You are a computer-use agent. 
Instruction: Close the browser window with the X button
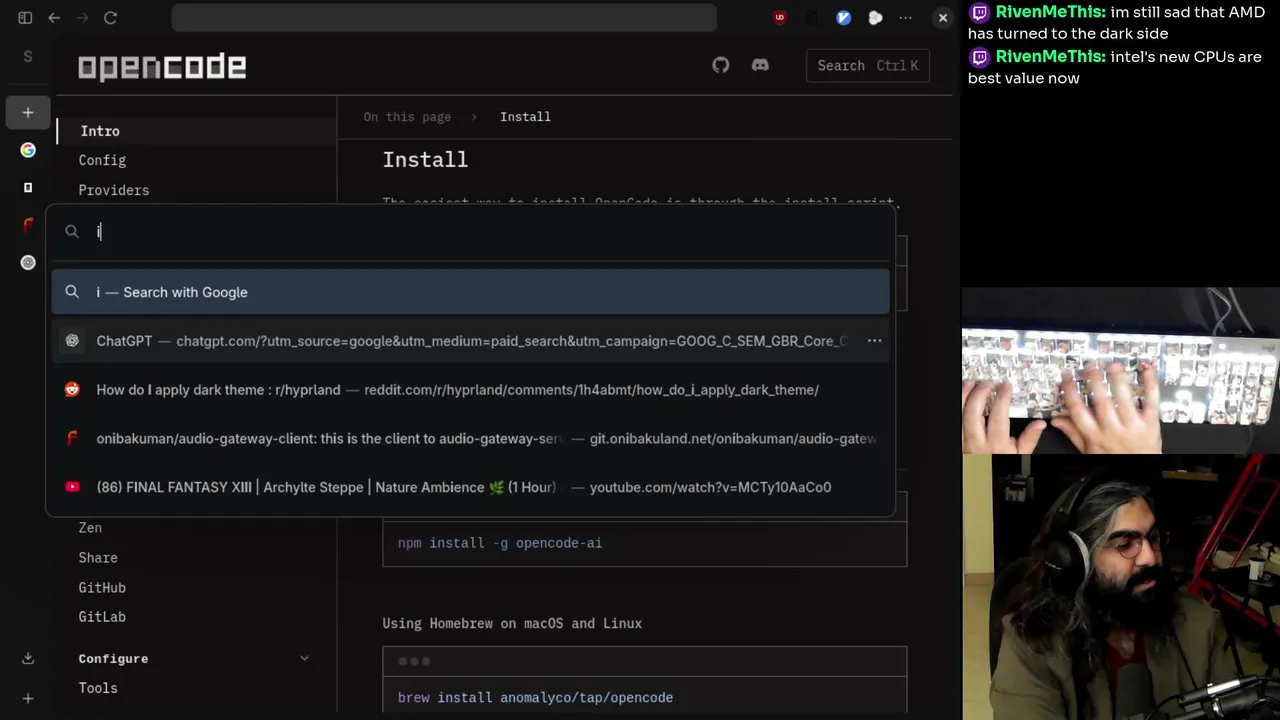pos(942,18)
